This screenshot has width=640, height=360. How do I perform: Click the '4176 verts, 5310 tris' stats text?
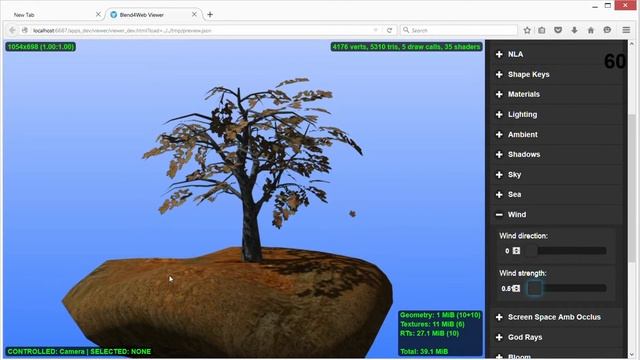[x=406, y=47]
